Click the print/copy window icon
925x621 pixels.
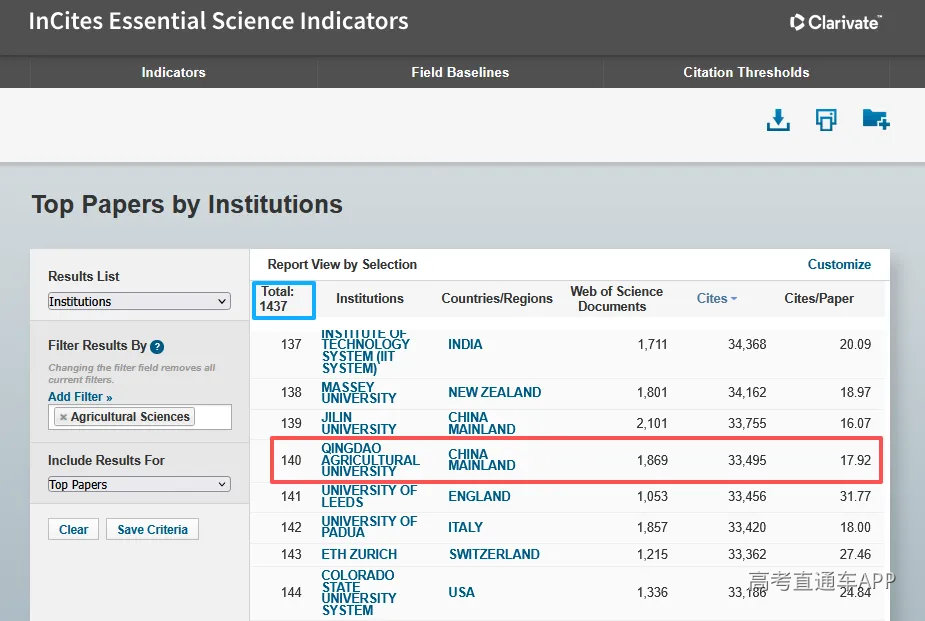pos(826,120)
